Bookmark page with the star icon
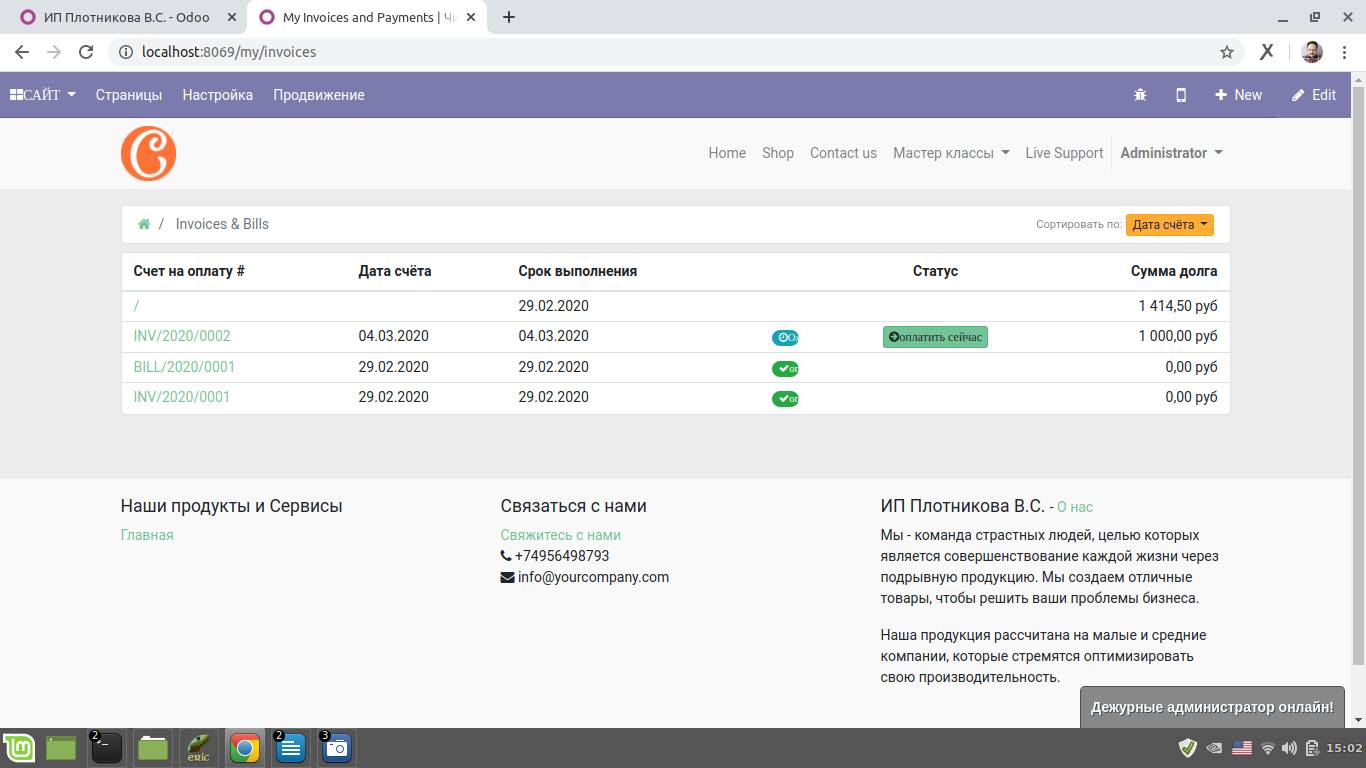The width and height of the screenshot is (1366, 768). pyautogui.click(x=1226, y=52)
